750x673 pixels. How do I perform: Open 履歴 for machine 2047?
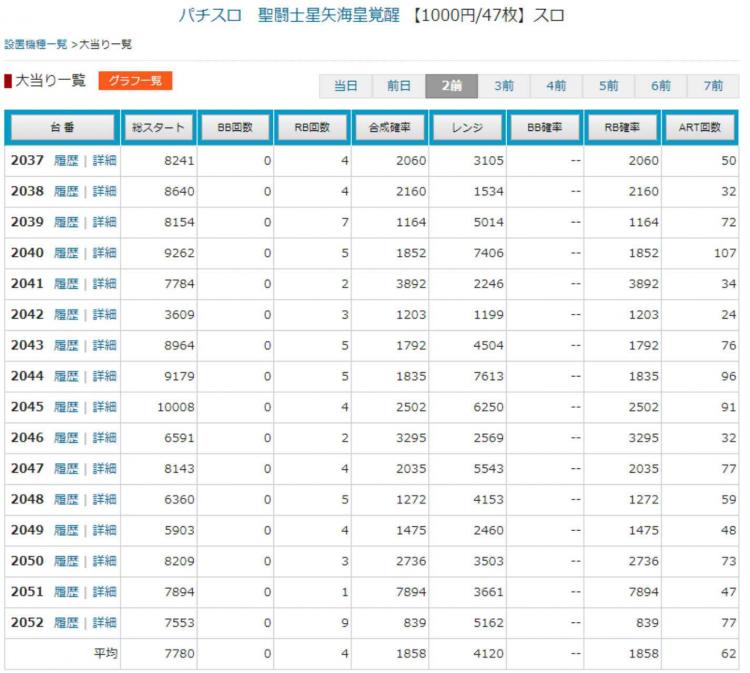pos(66,469)
